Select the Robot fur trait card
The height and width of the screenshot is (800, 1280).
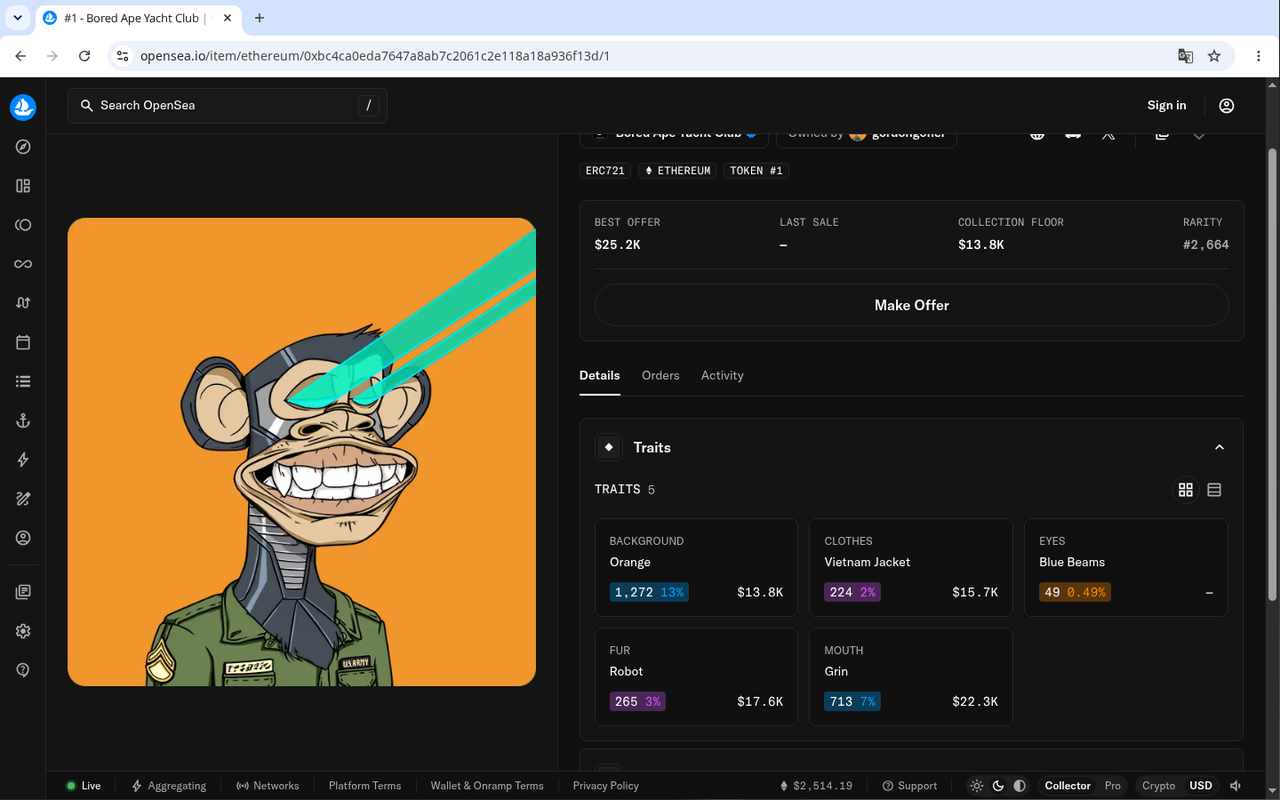pos(696,676)
